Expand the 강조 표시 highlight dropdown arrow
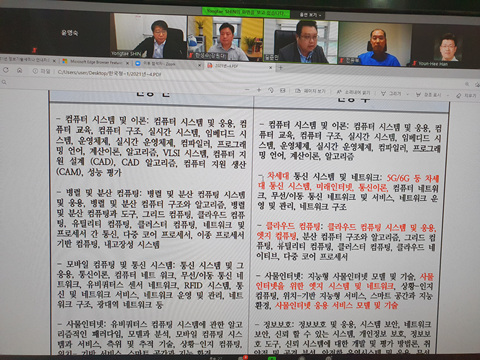Image resolution: width=480 pixels, height=360 pixels. 447,95
